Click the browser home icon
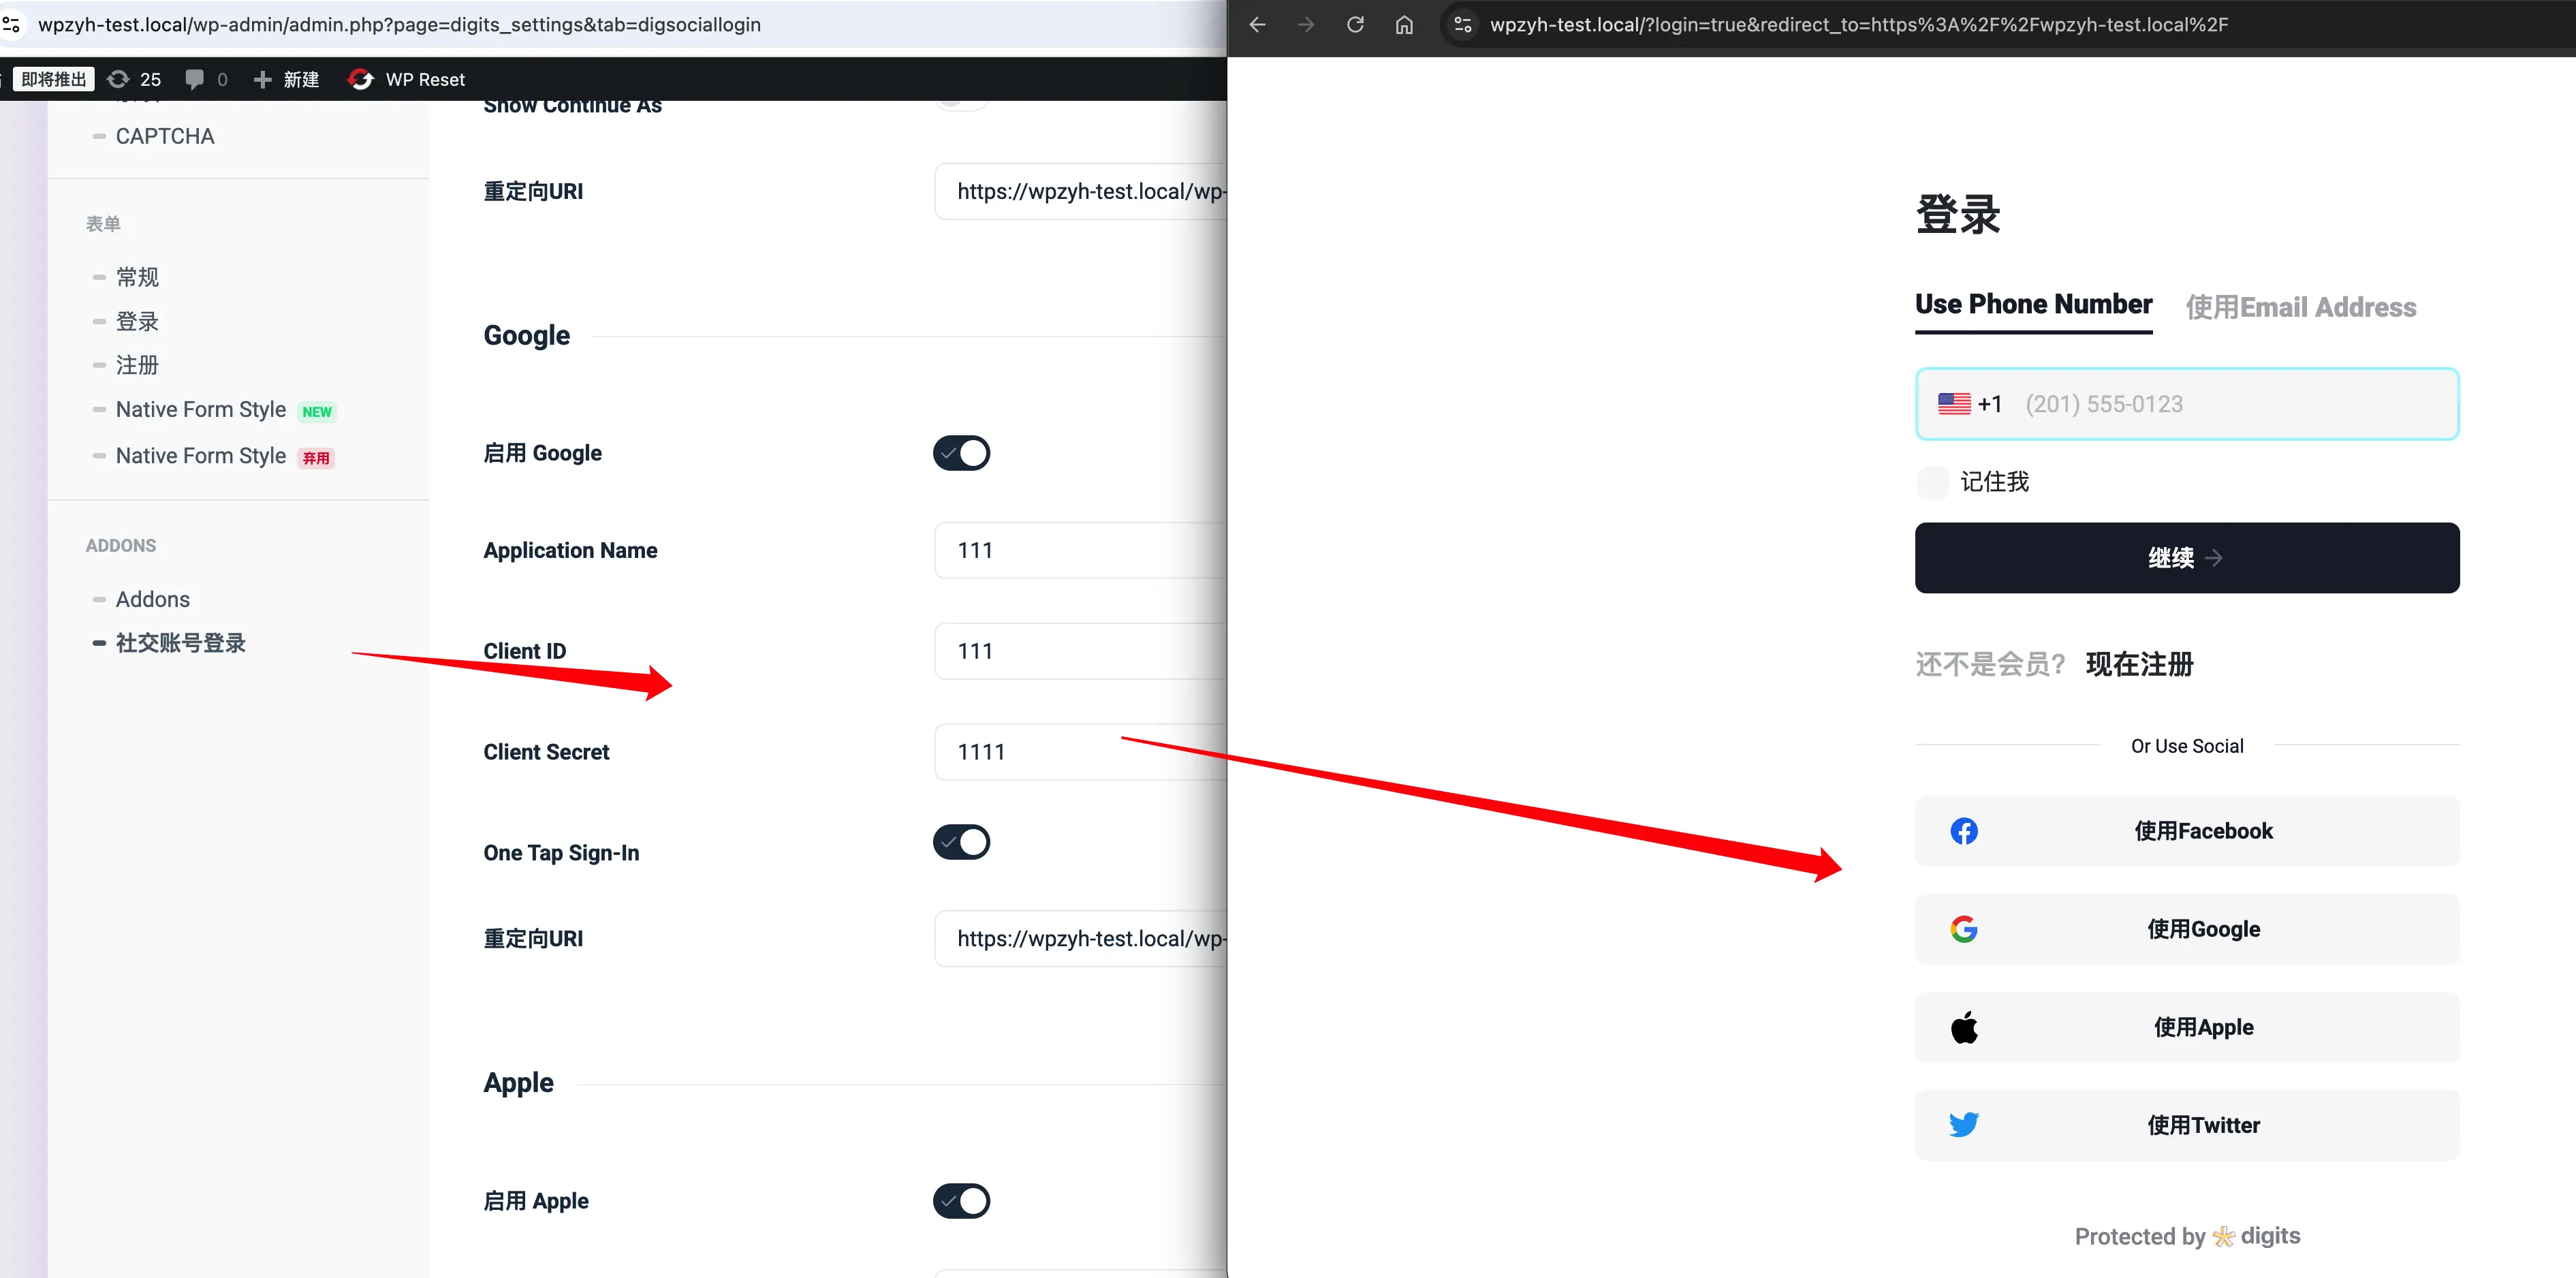The image size is (2576, 1278). (x=1404, y=25)
